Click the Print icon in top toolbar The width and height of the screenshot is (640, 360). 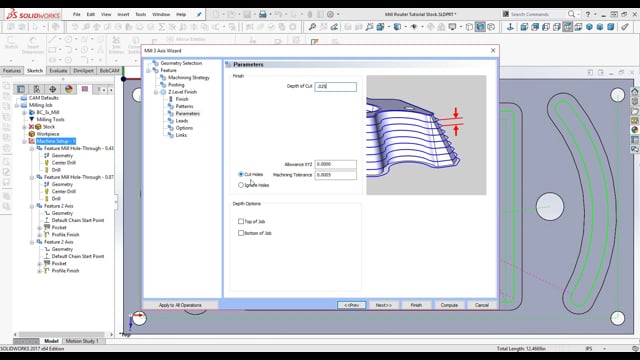point(262,14)
